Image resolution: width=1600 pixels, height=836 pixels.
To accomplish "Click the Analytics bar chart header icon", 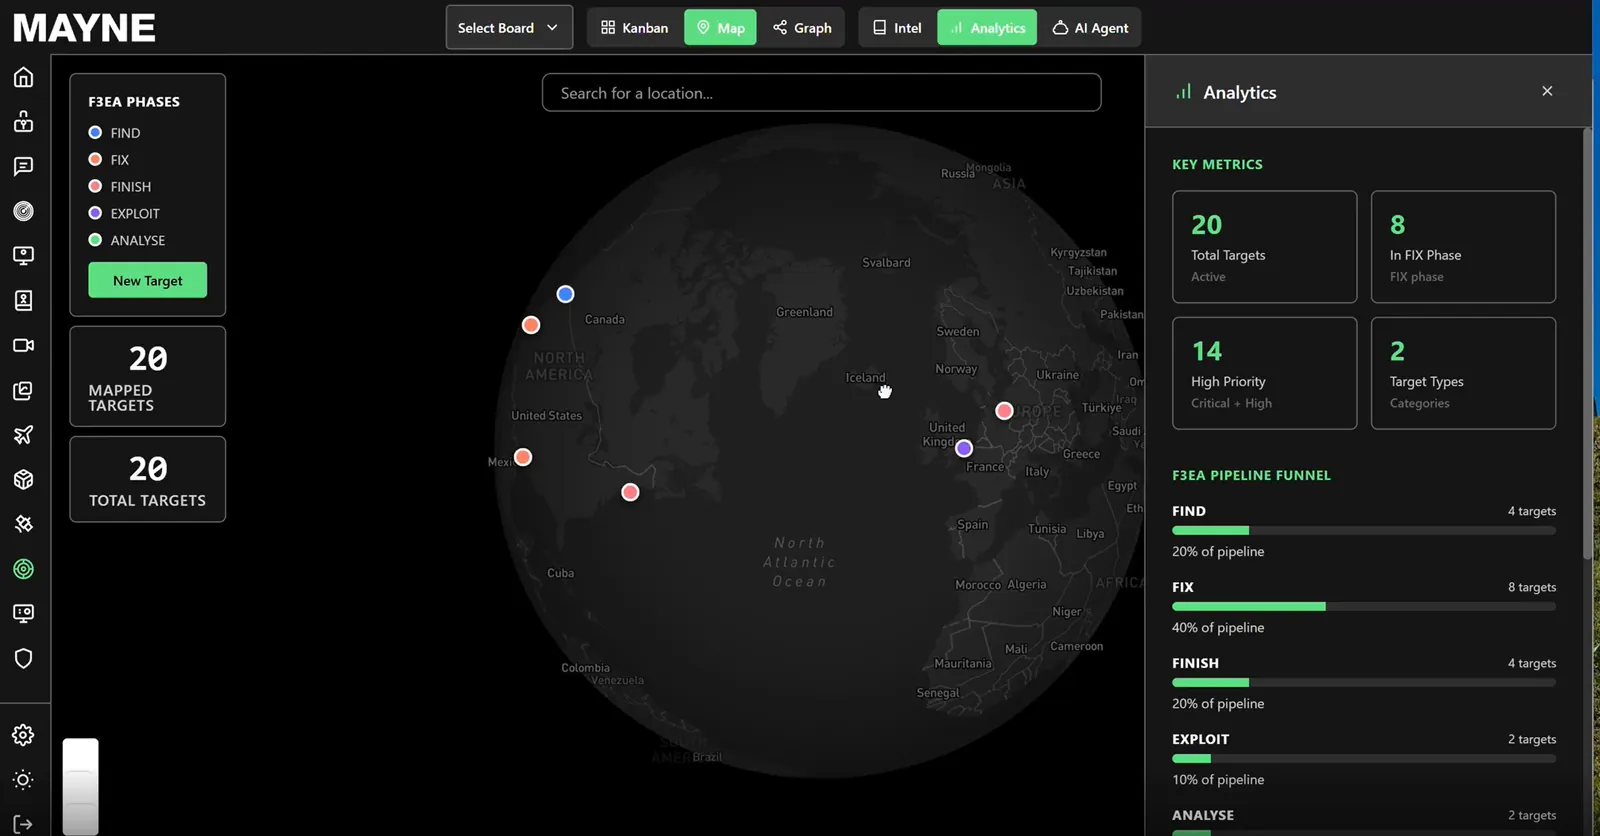I will (1184, 91).
